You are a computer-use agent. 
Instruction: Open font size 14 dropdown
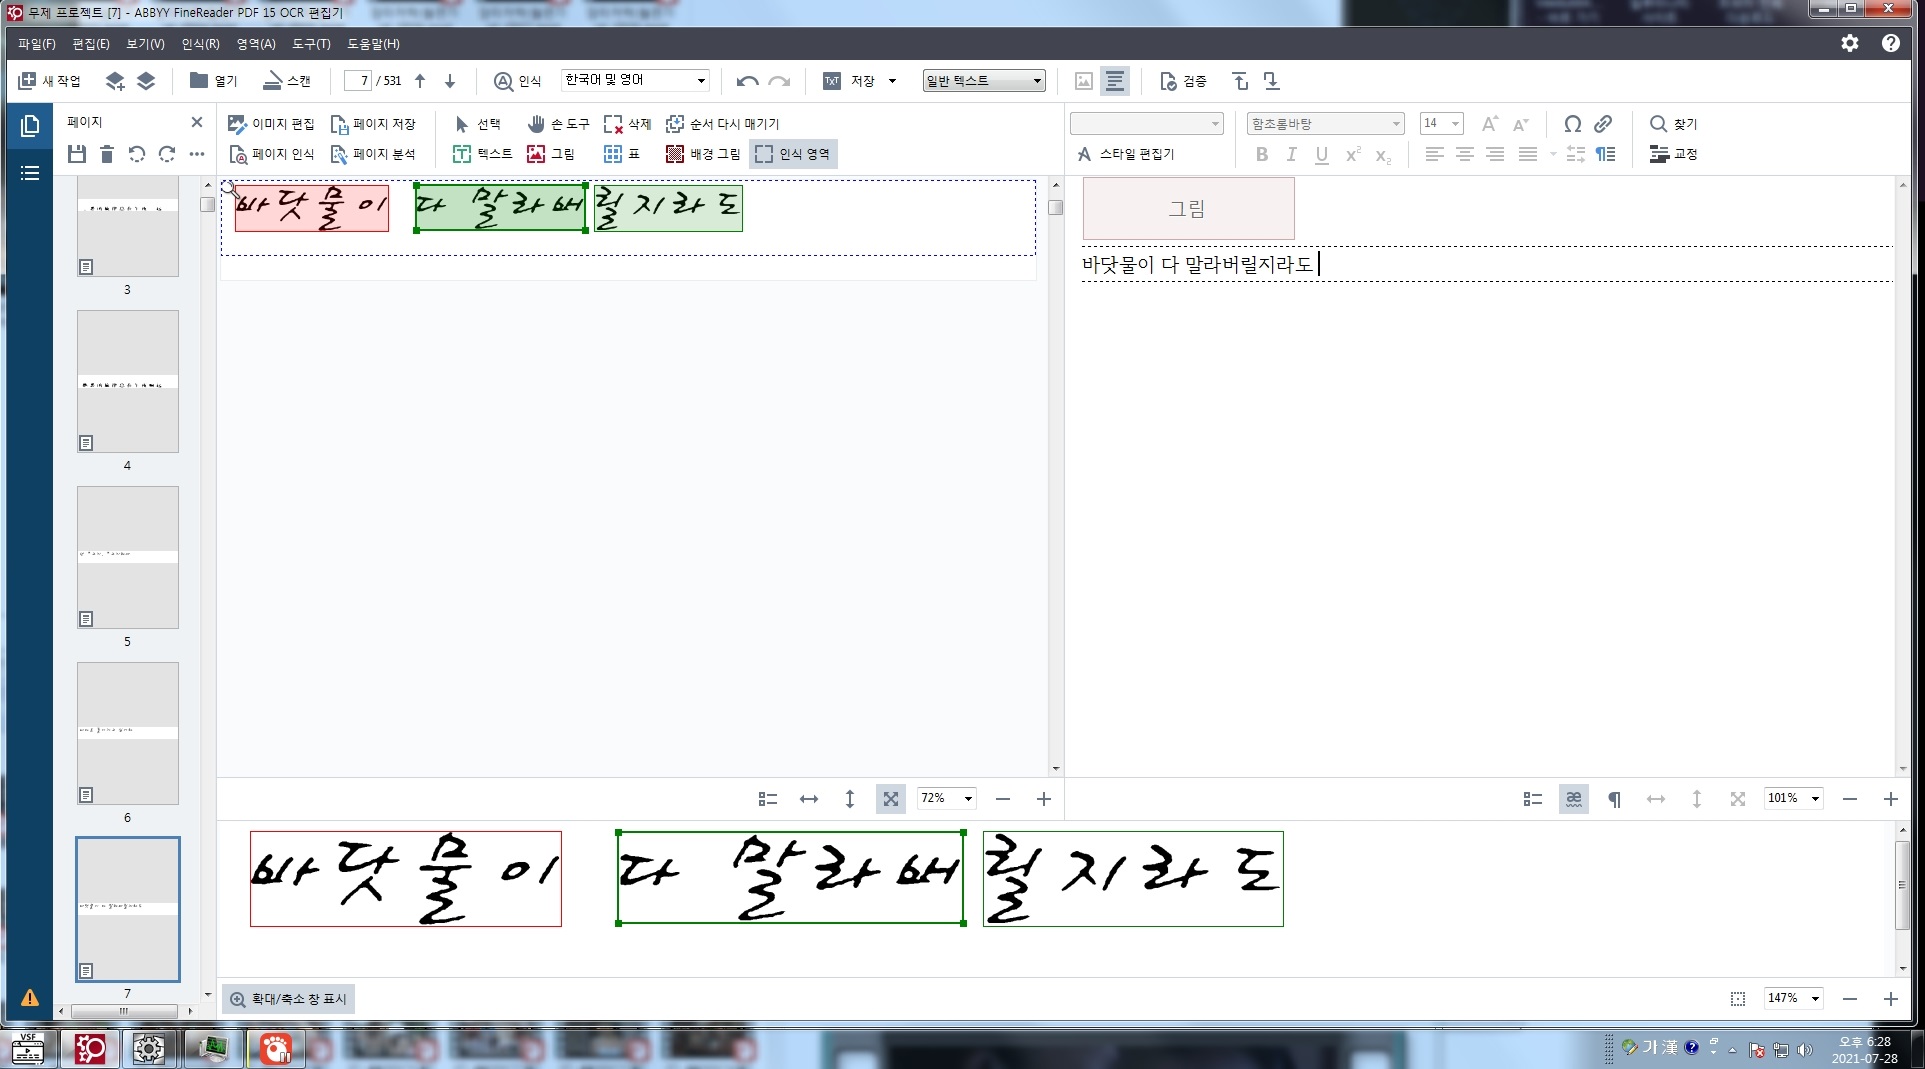(x=1456, y=124)
